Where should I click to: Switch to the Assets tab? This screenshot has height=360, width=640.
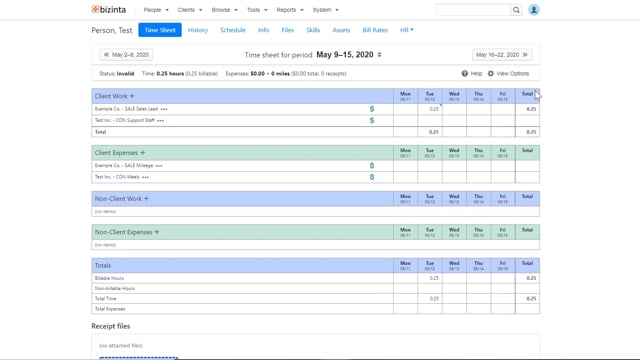(341, 30)
